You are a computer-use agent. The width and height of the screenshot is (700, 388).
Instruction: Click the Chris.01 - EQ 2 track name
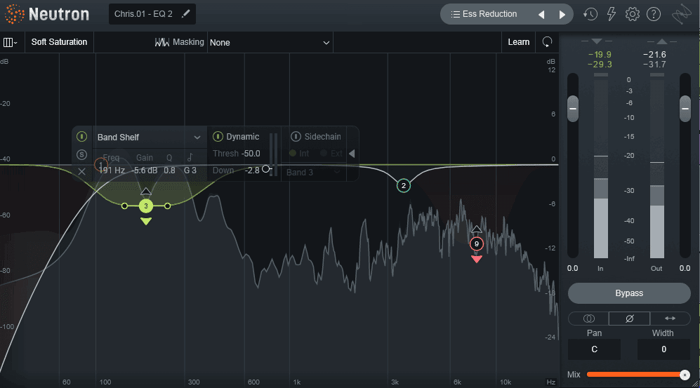click(x=143, y=14)
